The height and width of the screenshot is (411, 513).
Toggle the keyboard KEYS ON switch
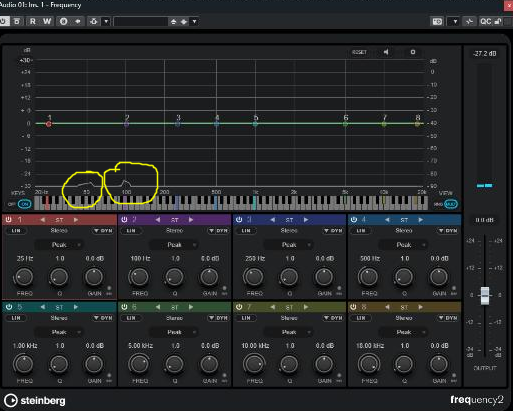click(x=24, y=204)
